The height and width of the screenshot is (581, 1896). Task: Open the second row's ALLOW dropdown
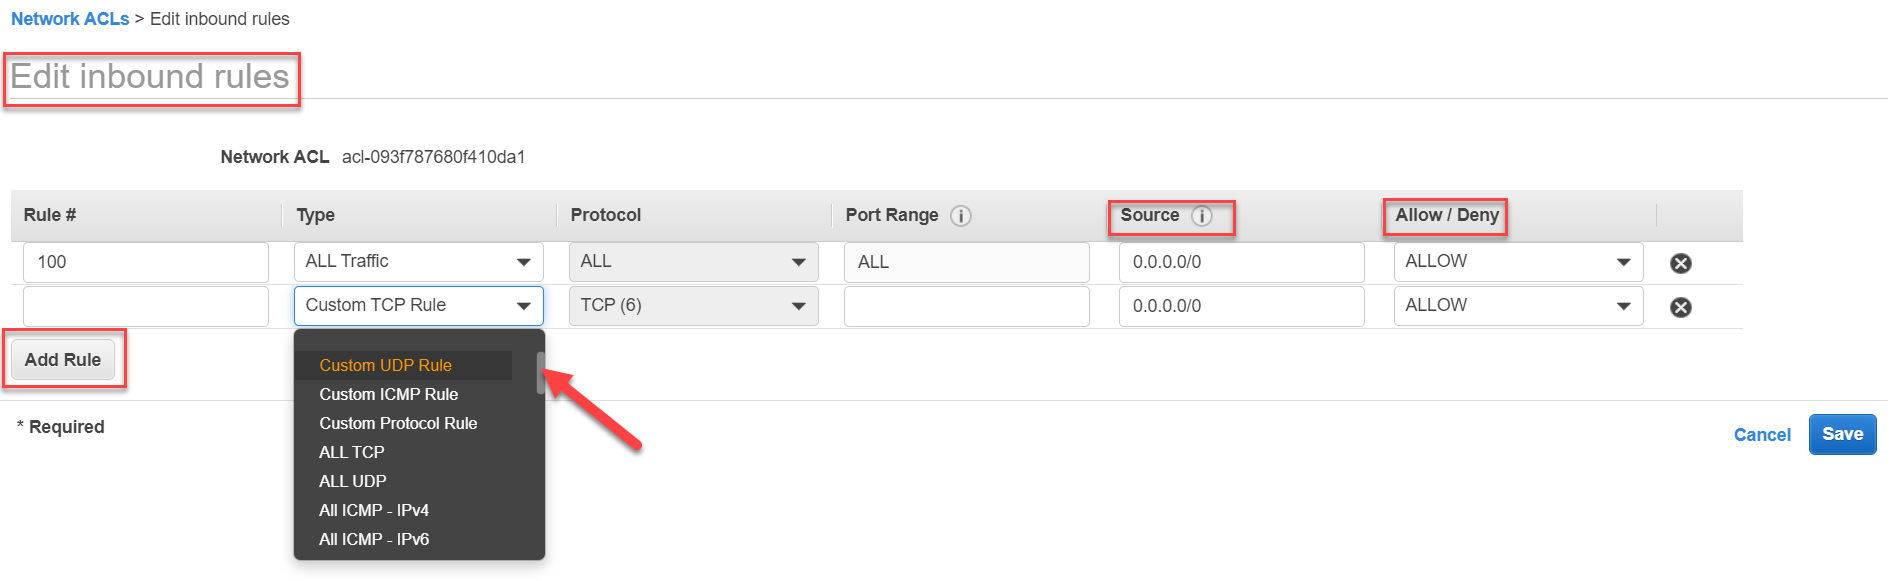point(1518,306)
